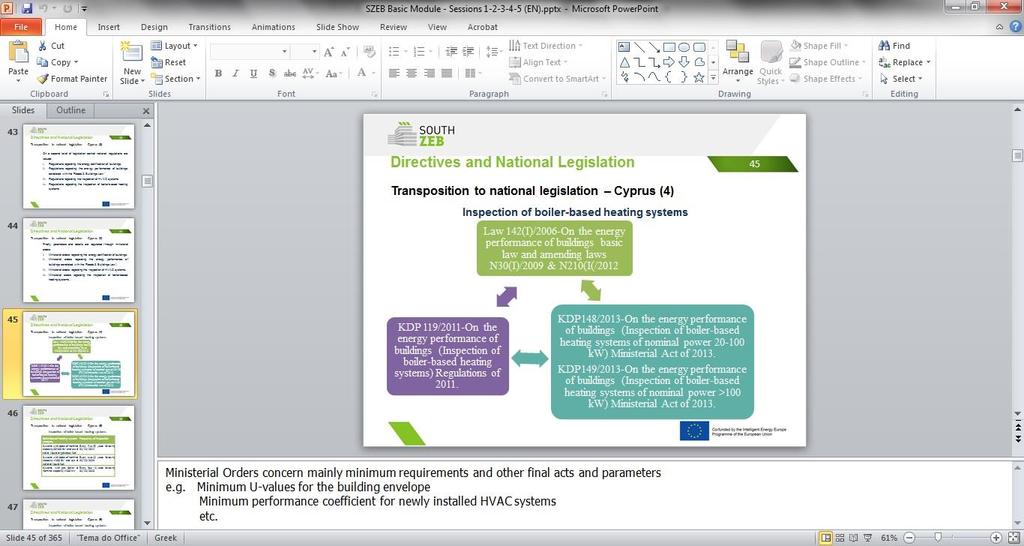Select slide 44 thumbnail

click(x=78, y=260)
